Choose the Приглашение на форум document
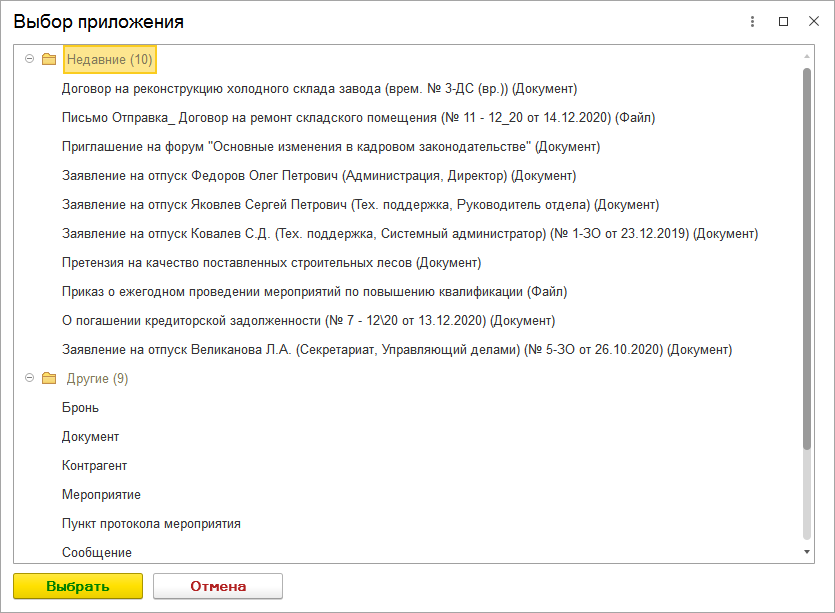The width and height of the screenshot is (835, 613). tap(330, 147)
